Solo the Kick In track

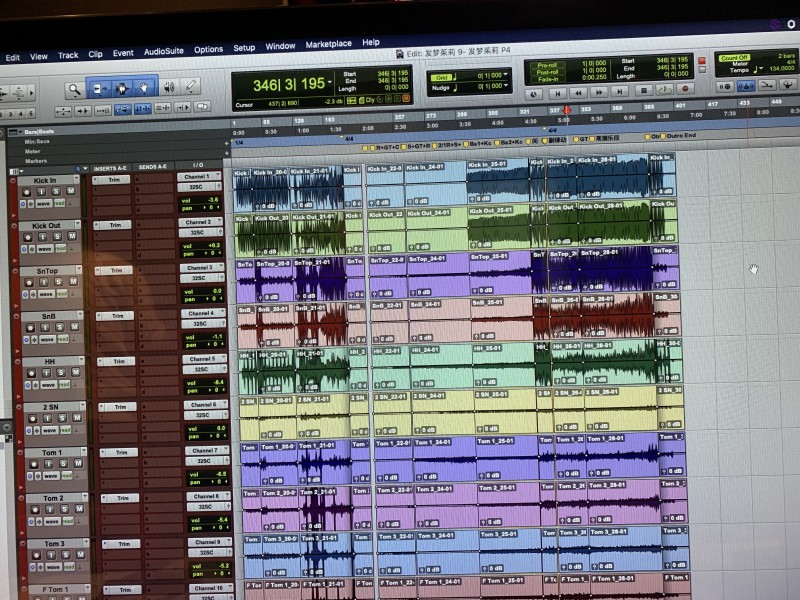[55, 191]
